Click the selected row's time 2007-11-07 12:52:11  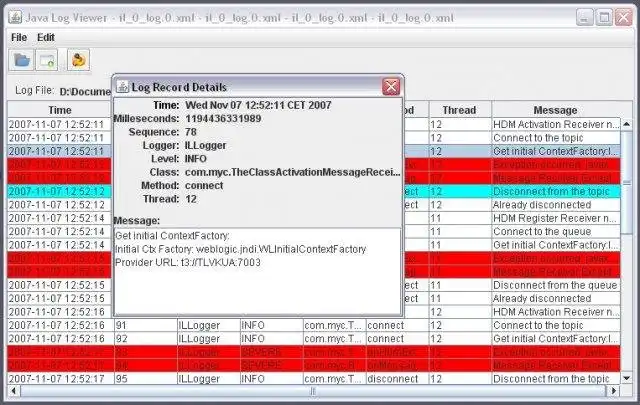pyautogui.click(x=60, y=151)
